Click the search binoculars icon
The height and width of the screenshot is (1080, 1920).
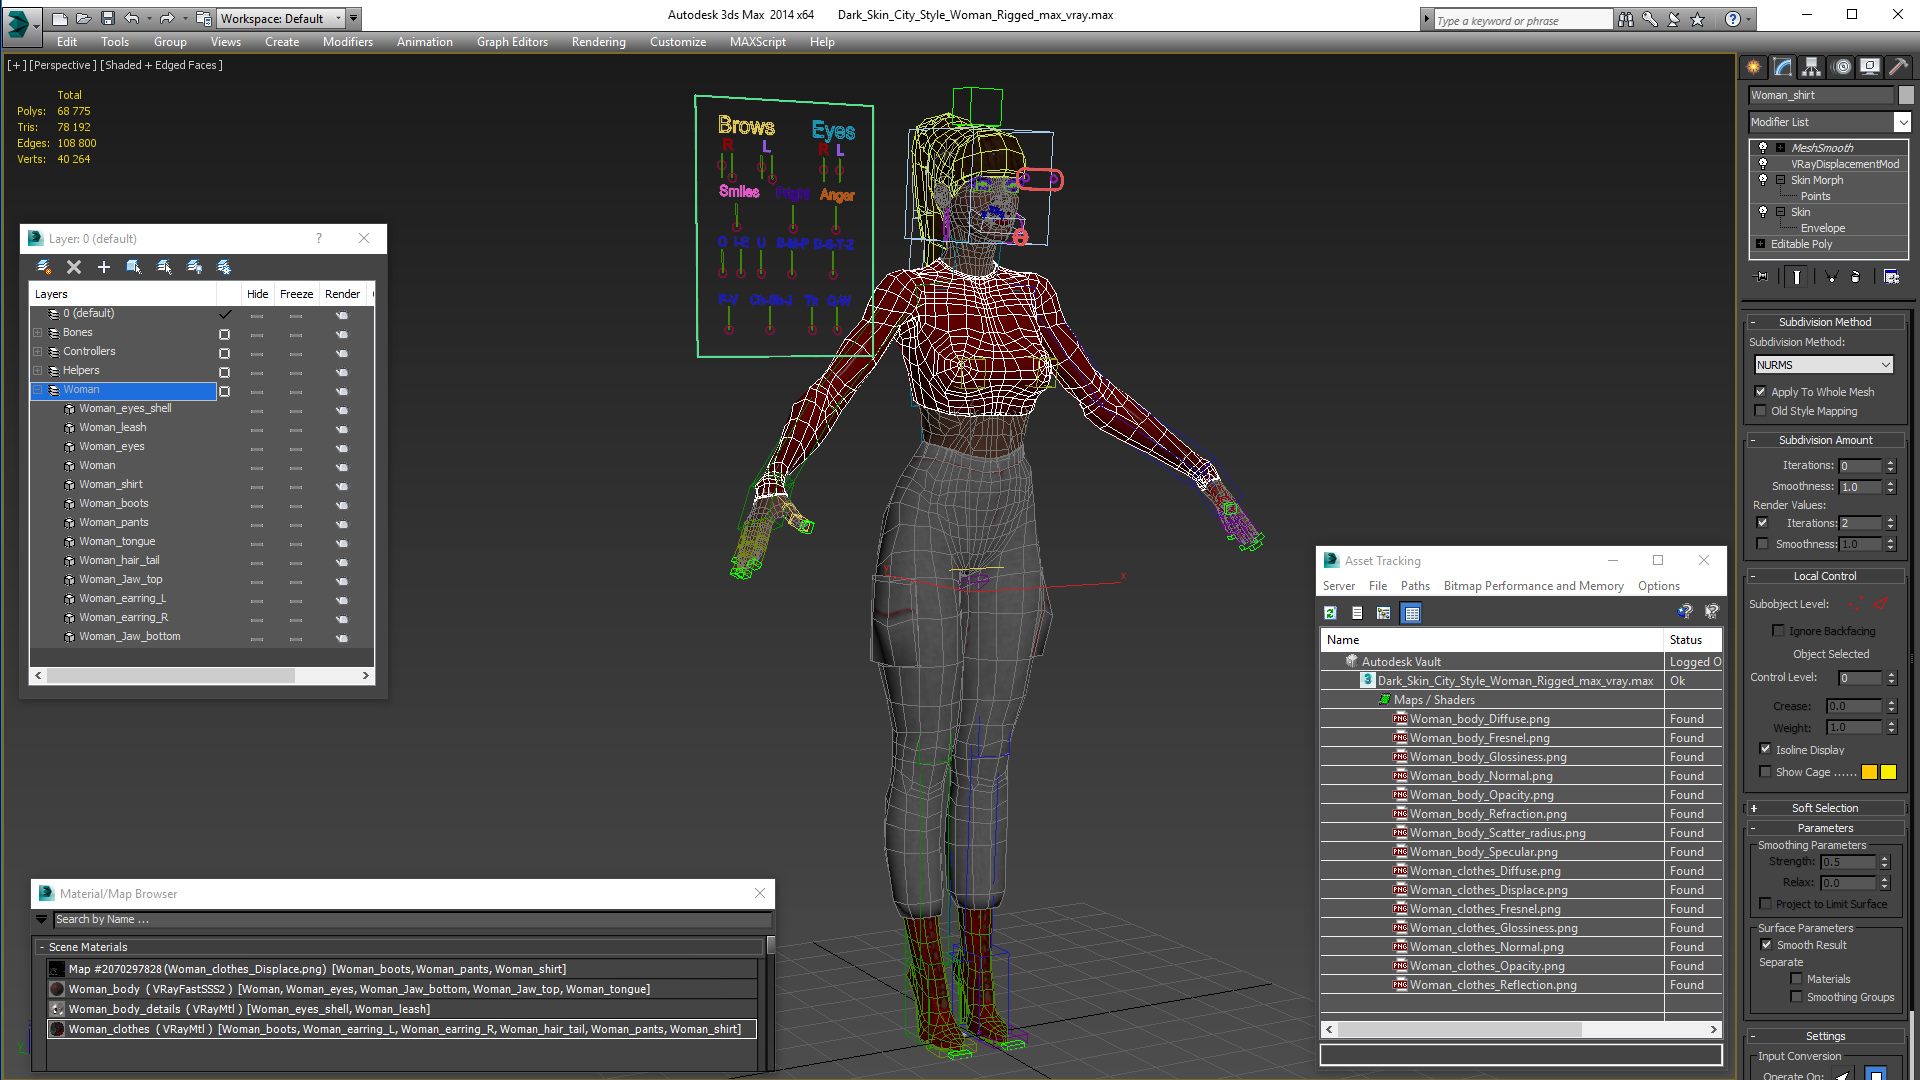(x=1626, y=19)
